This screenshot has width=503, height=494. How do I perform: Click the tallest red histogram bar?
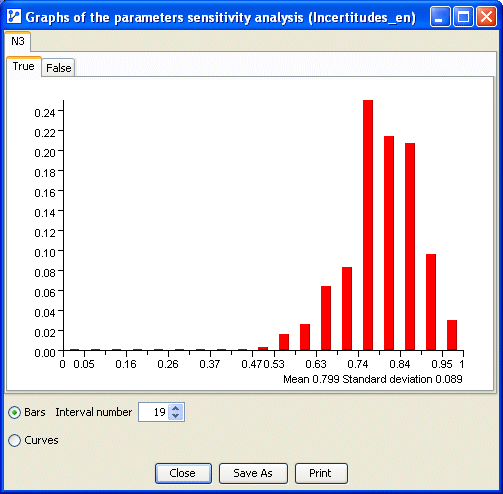pyautogui.click(x=368, y=225)
